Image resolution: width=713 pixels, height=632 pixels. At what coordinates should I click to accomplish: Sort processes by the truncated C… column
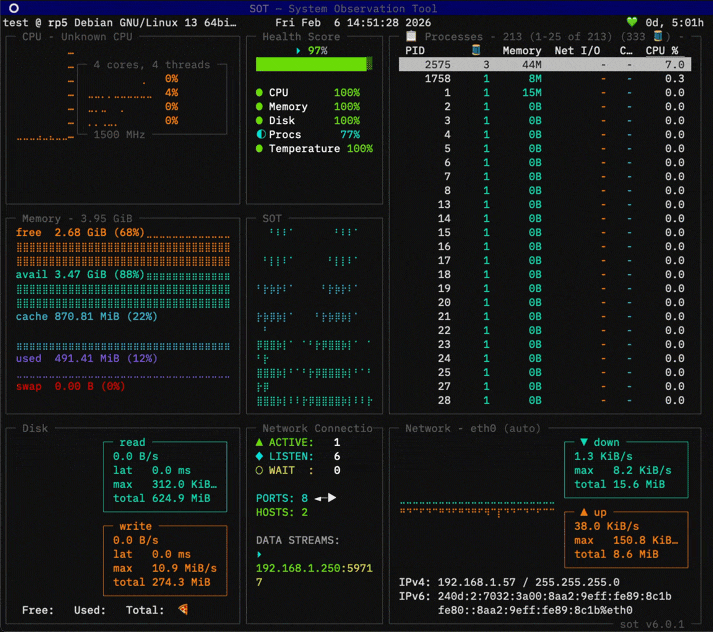coord(626,50)
